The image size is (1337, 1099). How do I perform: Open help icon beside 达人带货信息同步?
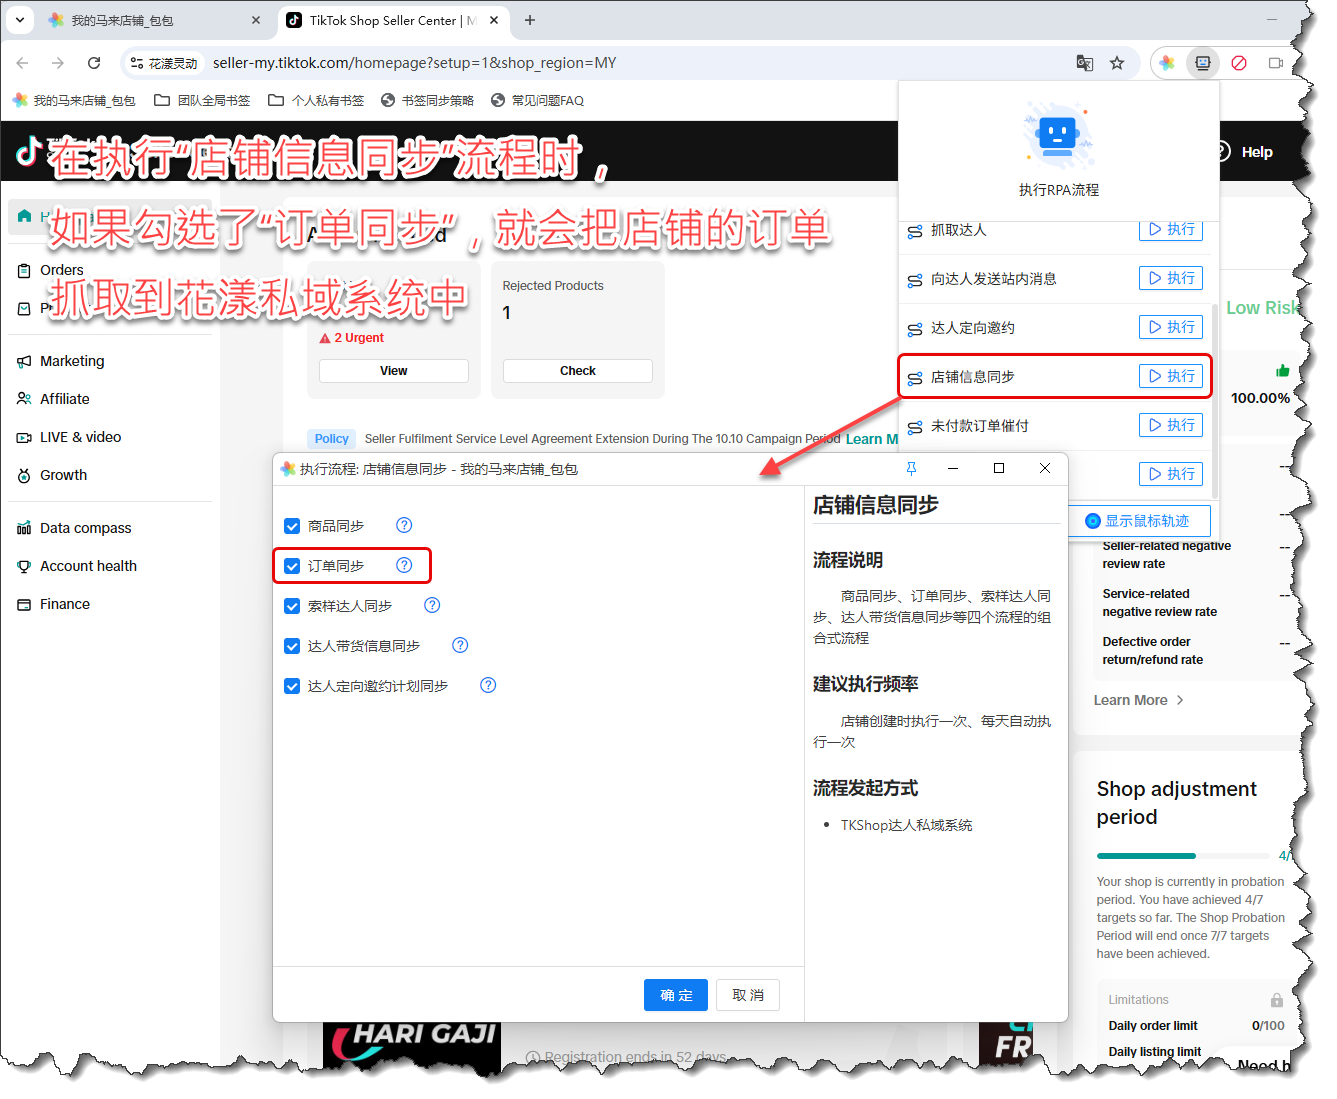[x=460, y=645]
